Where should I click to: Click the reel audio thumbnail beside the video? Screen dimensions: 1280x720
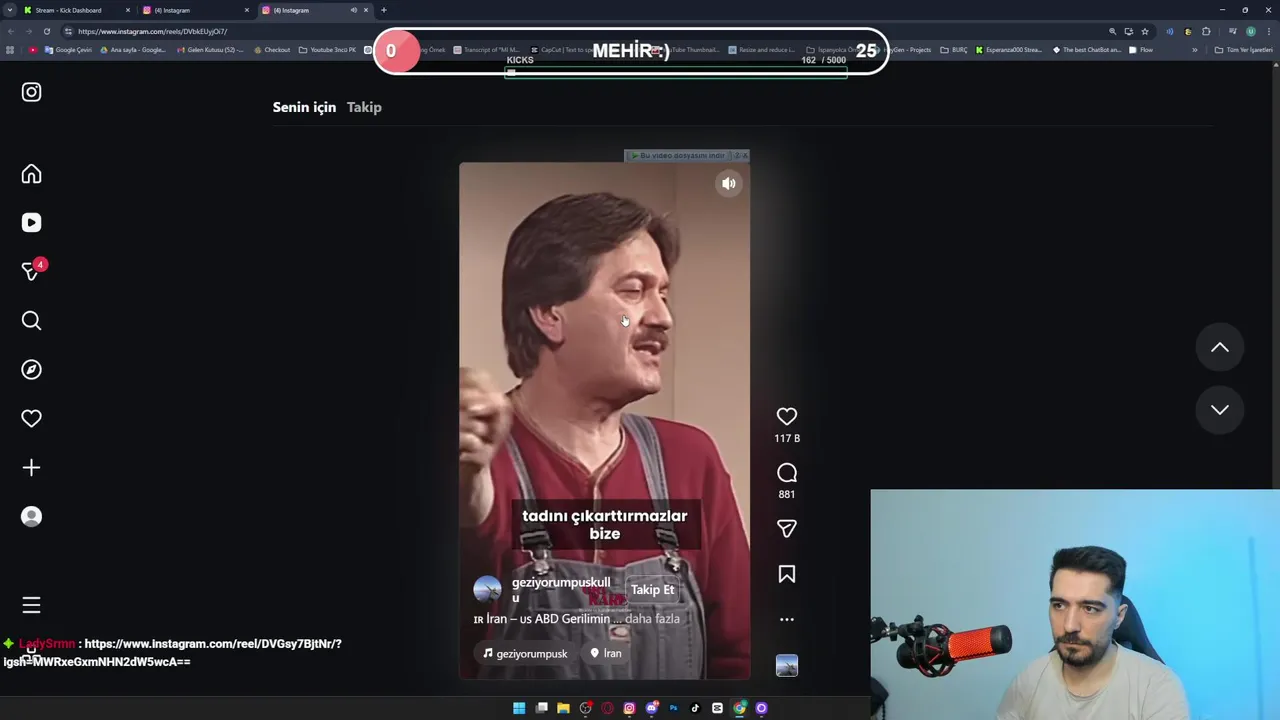787,665
